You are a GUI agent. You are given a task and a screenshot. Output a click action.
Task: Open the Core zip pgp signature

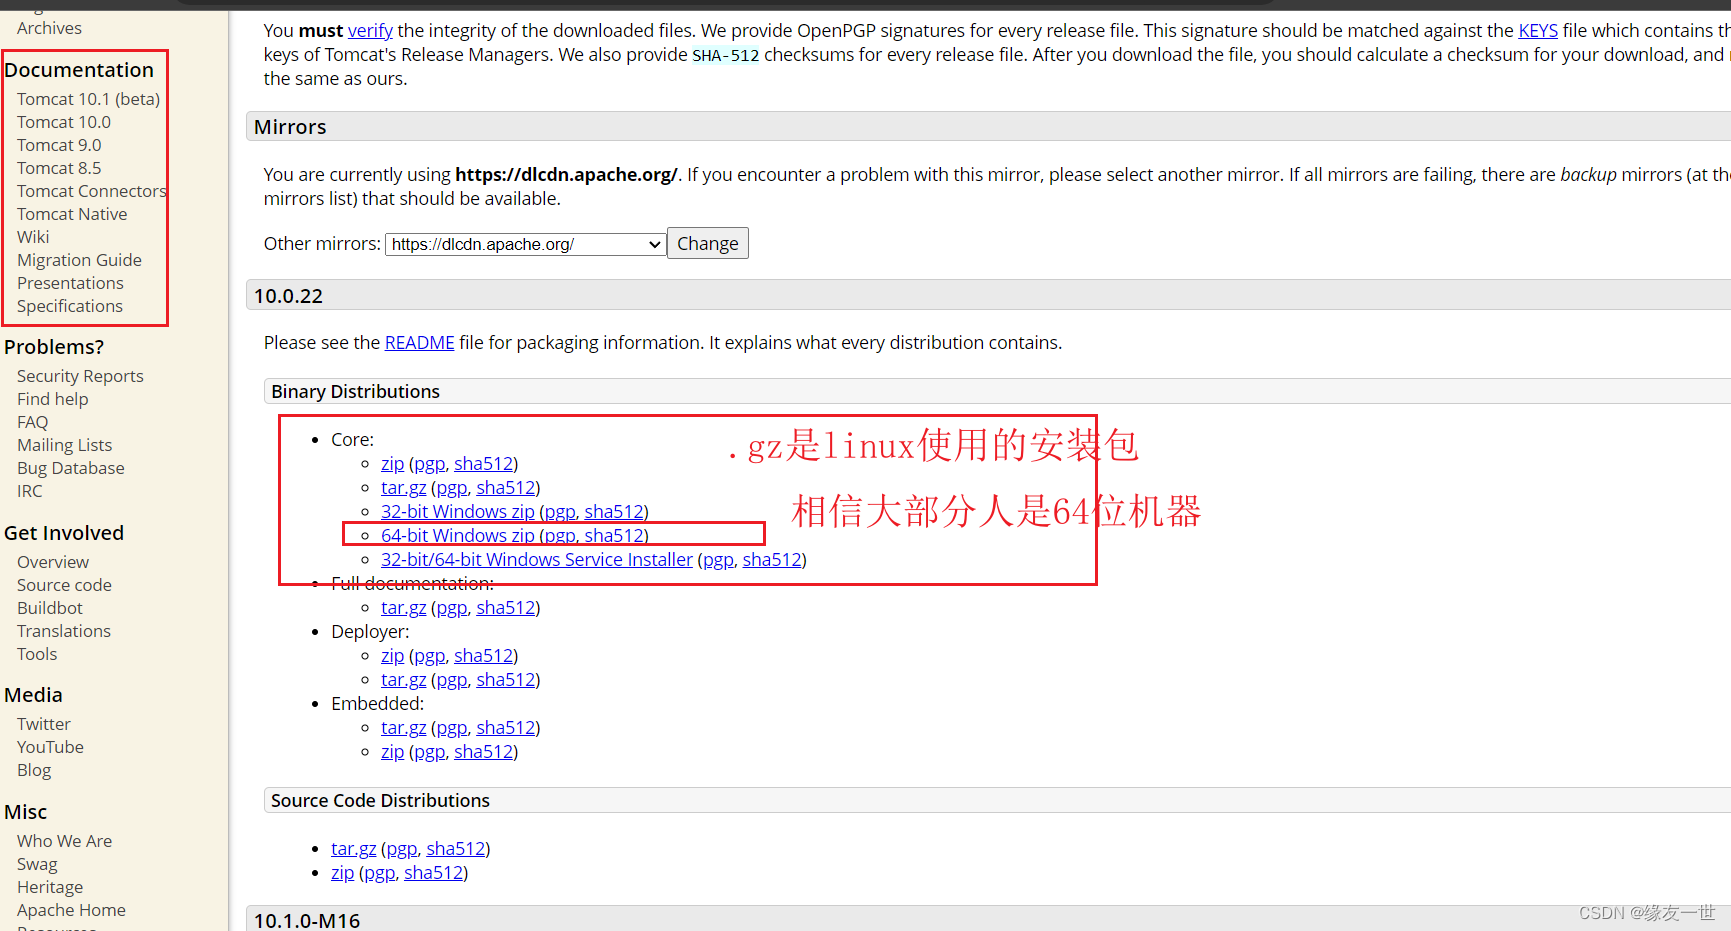click(429, 464)
